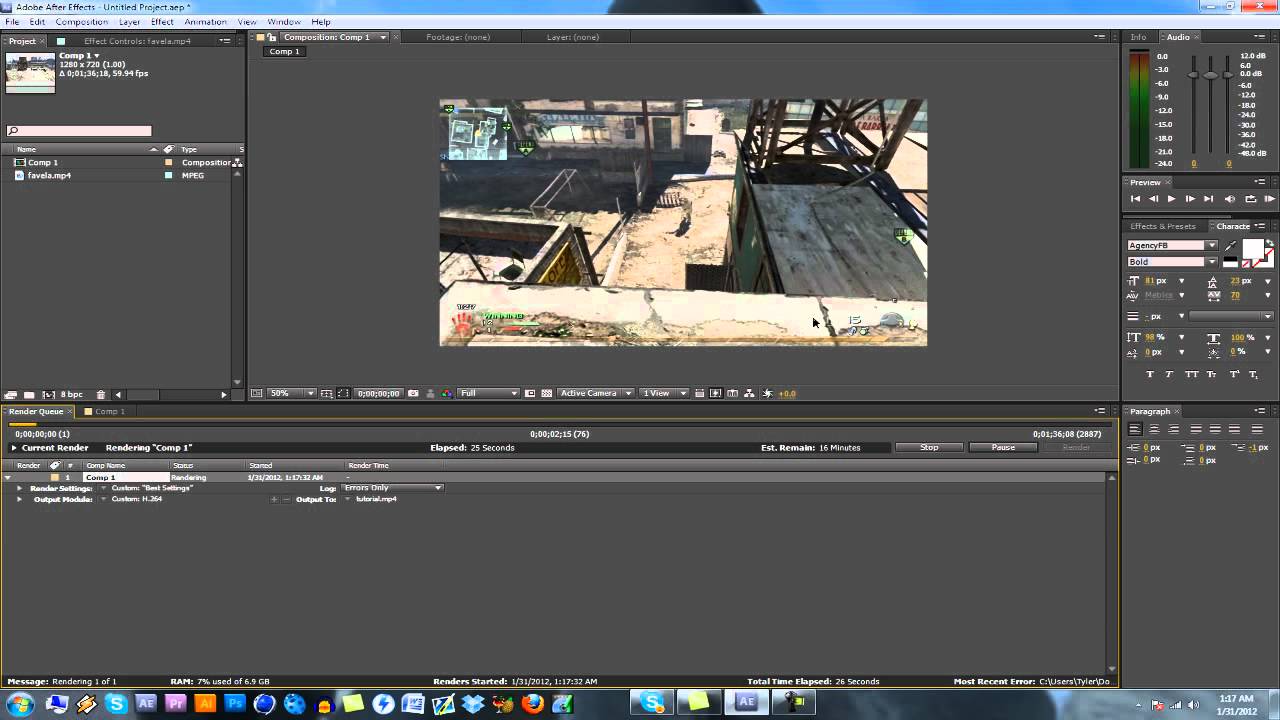Click the composition flowchart icon
The height and width of the screenshot is (720, 1280).
[749, 393]
